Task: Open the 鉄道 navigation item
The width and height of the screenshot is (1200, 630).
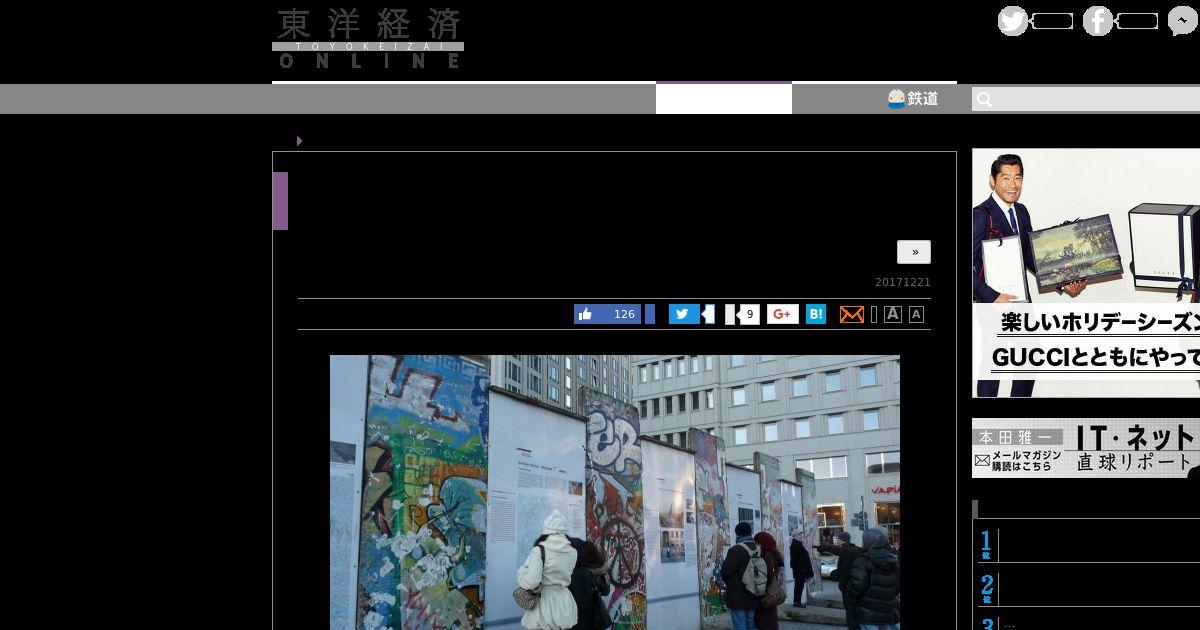Action: point(913,98)
